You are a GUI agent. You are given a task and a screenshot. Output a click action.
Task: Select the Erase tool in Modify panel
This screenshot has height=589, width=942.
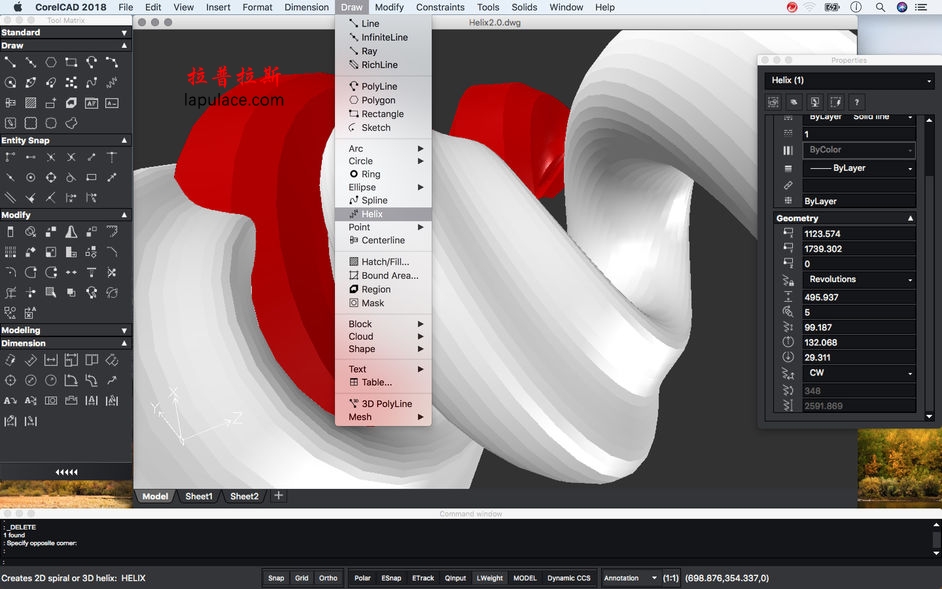[11, 232]
